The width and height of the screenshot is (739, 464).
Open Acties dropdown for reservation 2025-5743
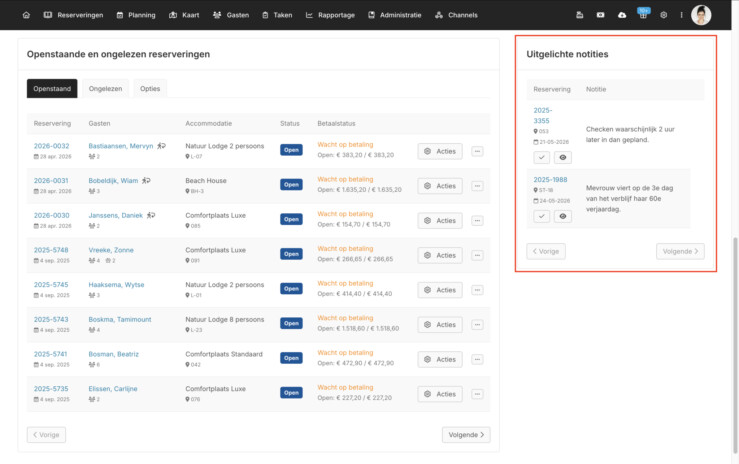440,325
